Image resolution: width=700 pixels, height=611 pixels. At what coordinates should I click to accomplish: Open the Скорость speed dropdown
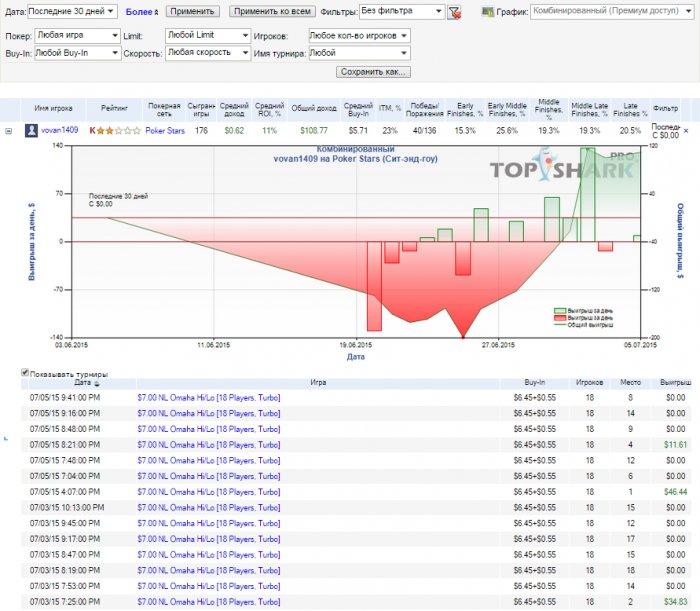207,53
